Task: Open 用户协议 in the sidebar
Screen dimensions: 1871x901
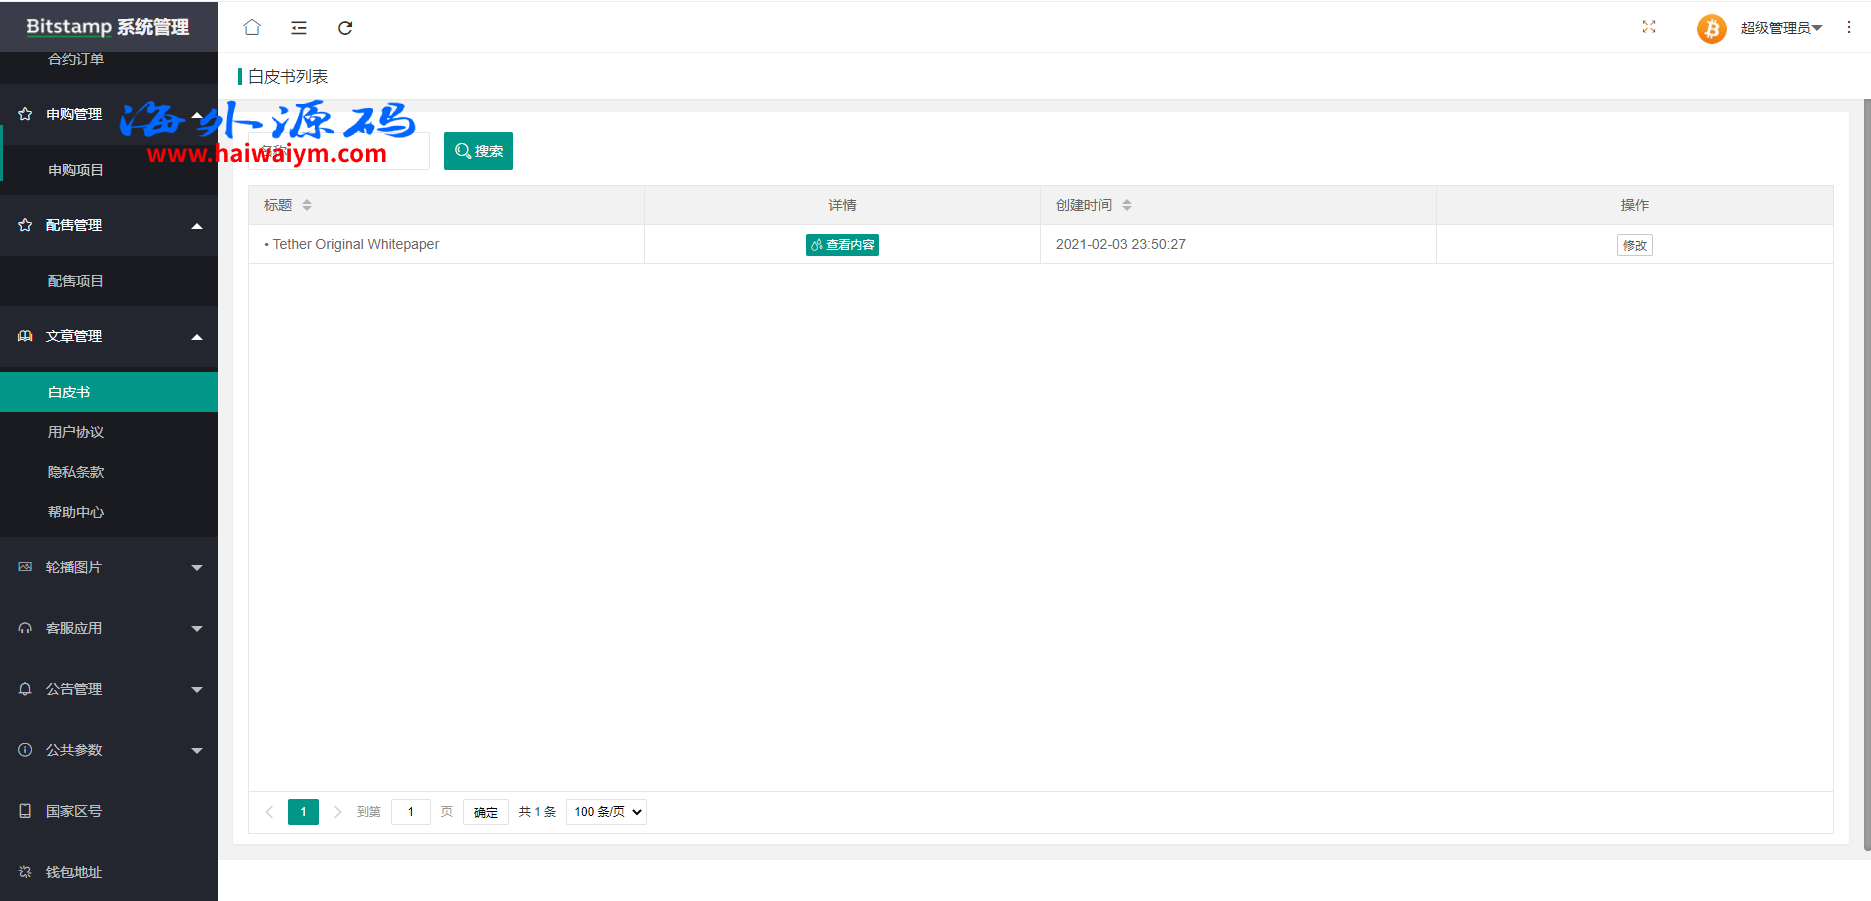Action: pyautogui.click(x=76, y=432)
